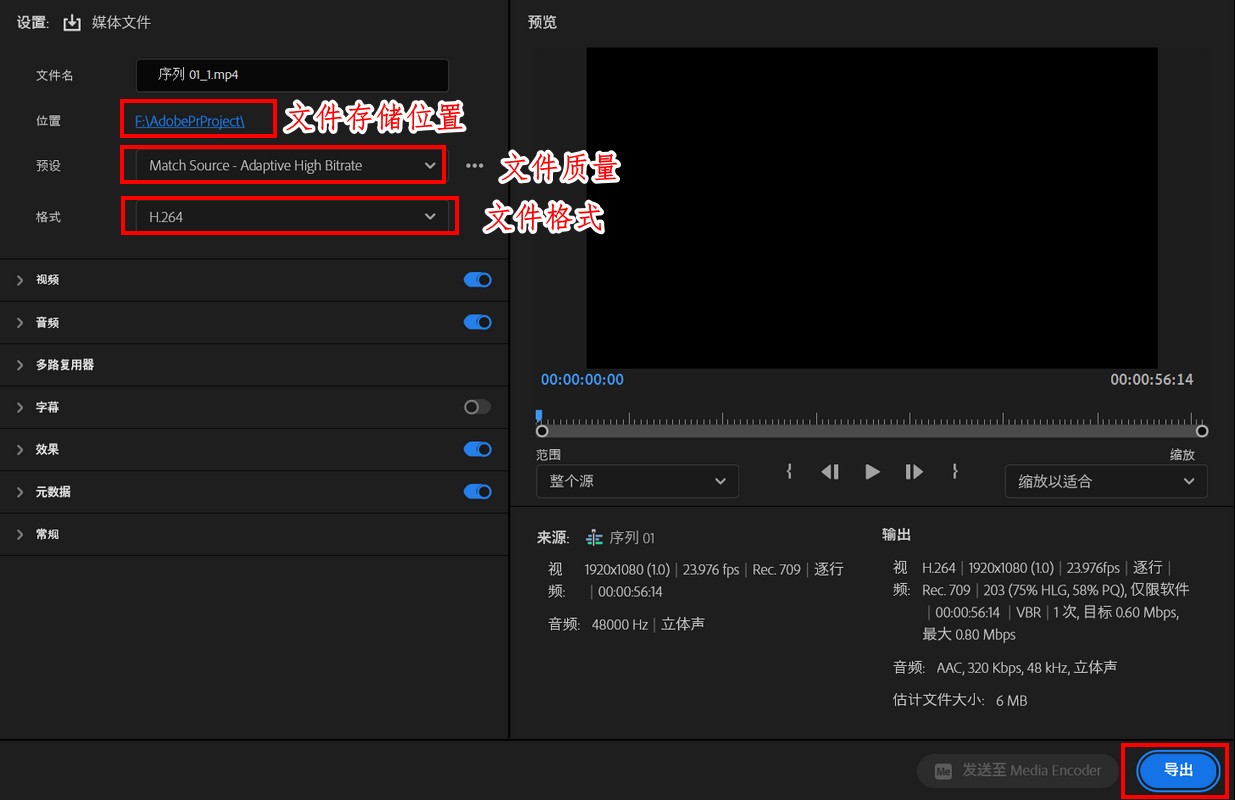Open preset options three-dot menu

point(475,165)
